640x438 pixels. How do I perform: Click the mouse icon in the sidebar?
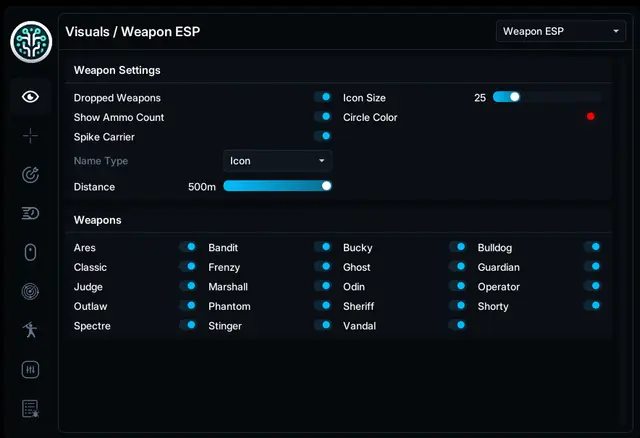point(31,252)
